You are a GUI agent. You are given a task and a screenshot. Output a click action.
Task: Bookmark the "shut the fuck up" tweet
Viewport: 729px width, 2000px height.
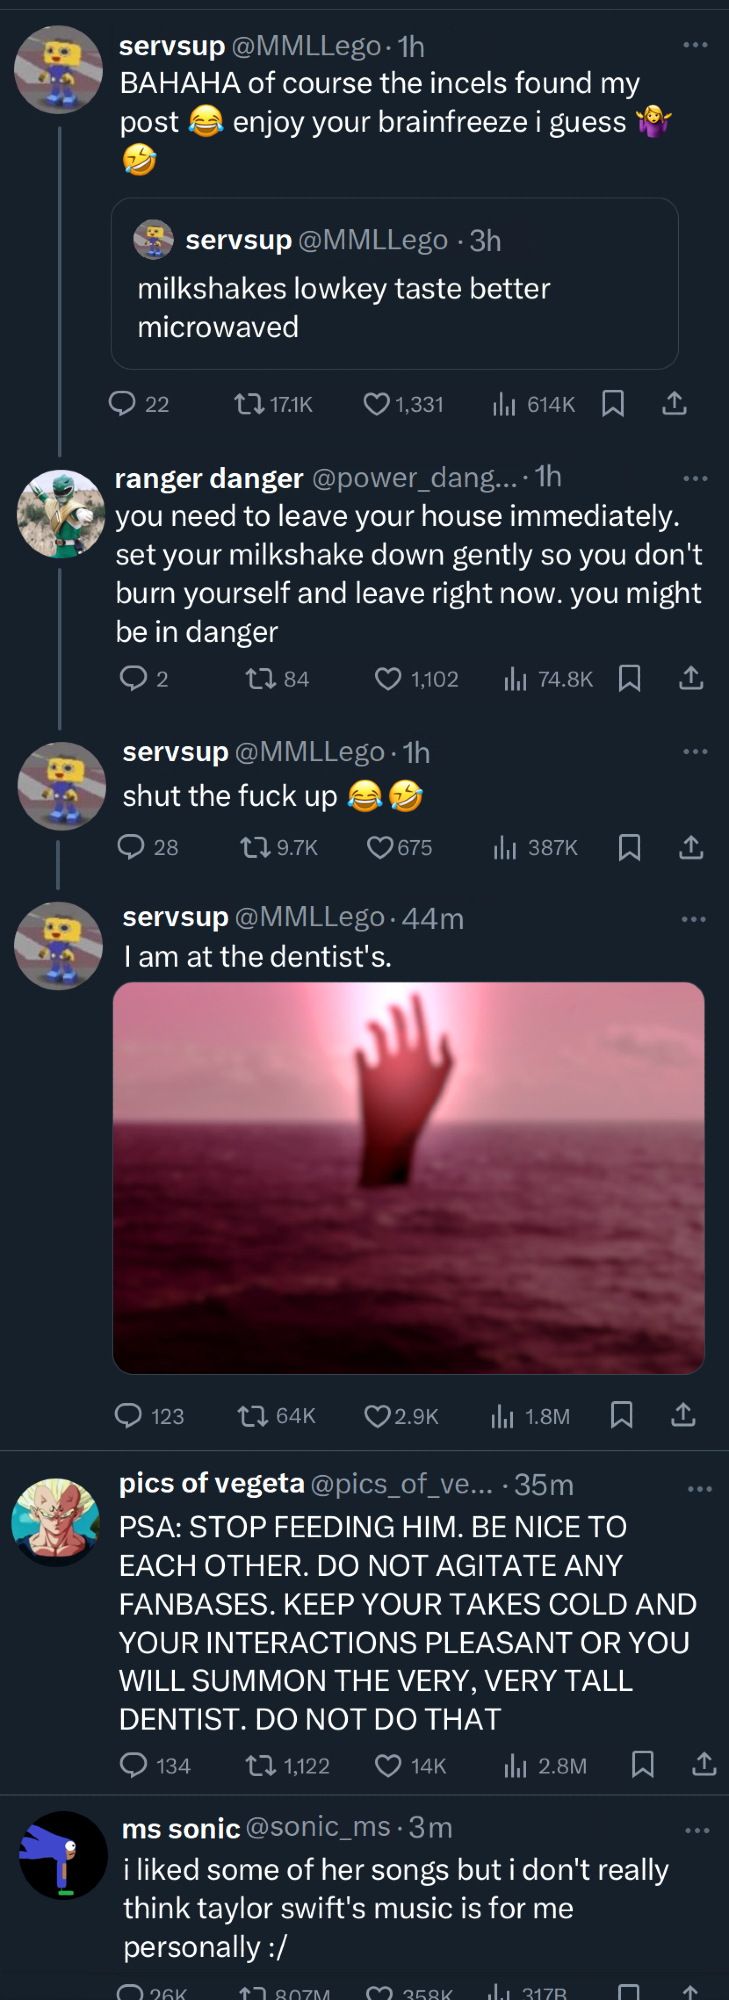click(x=629, y=848)
